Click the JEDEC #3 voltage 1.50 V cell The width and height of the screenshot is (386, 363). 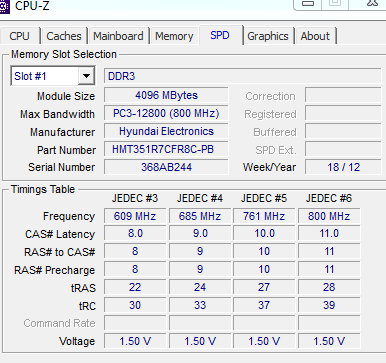[x=135, y=341]
